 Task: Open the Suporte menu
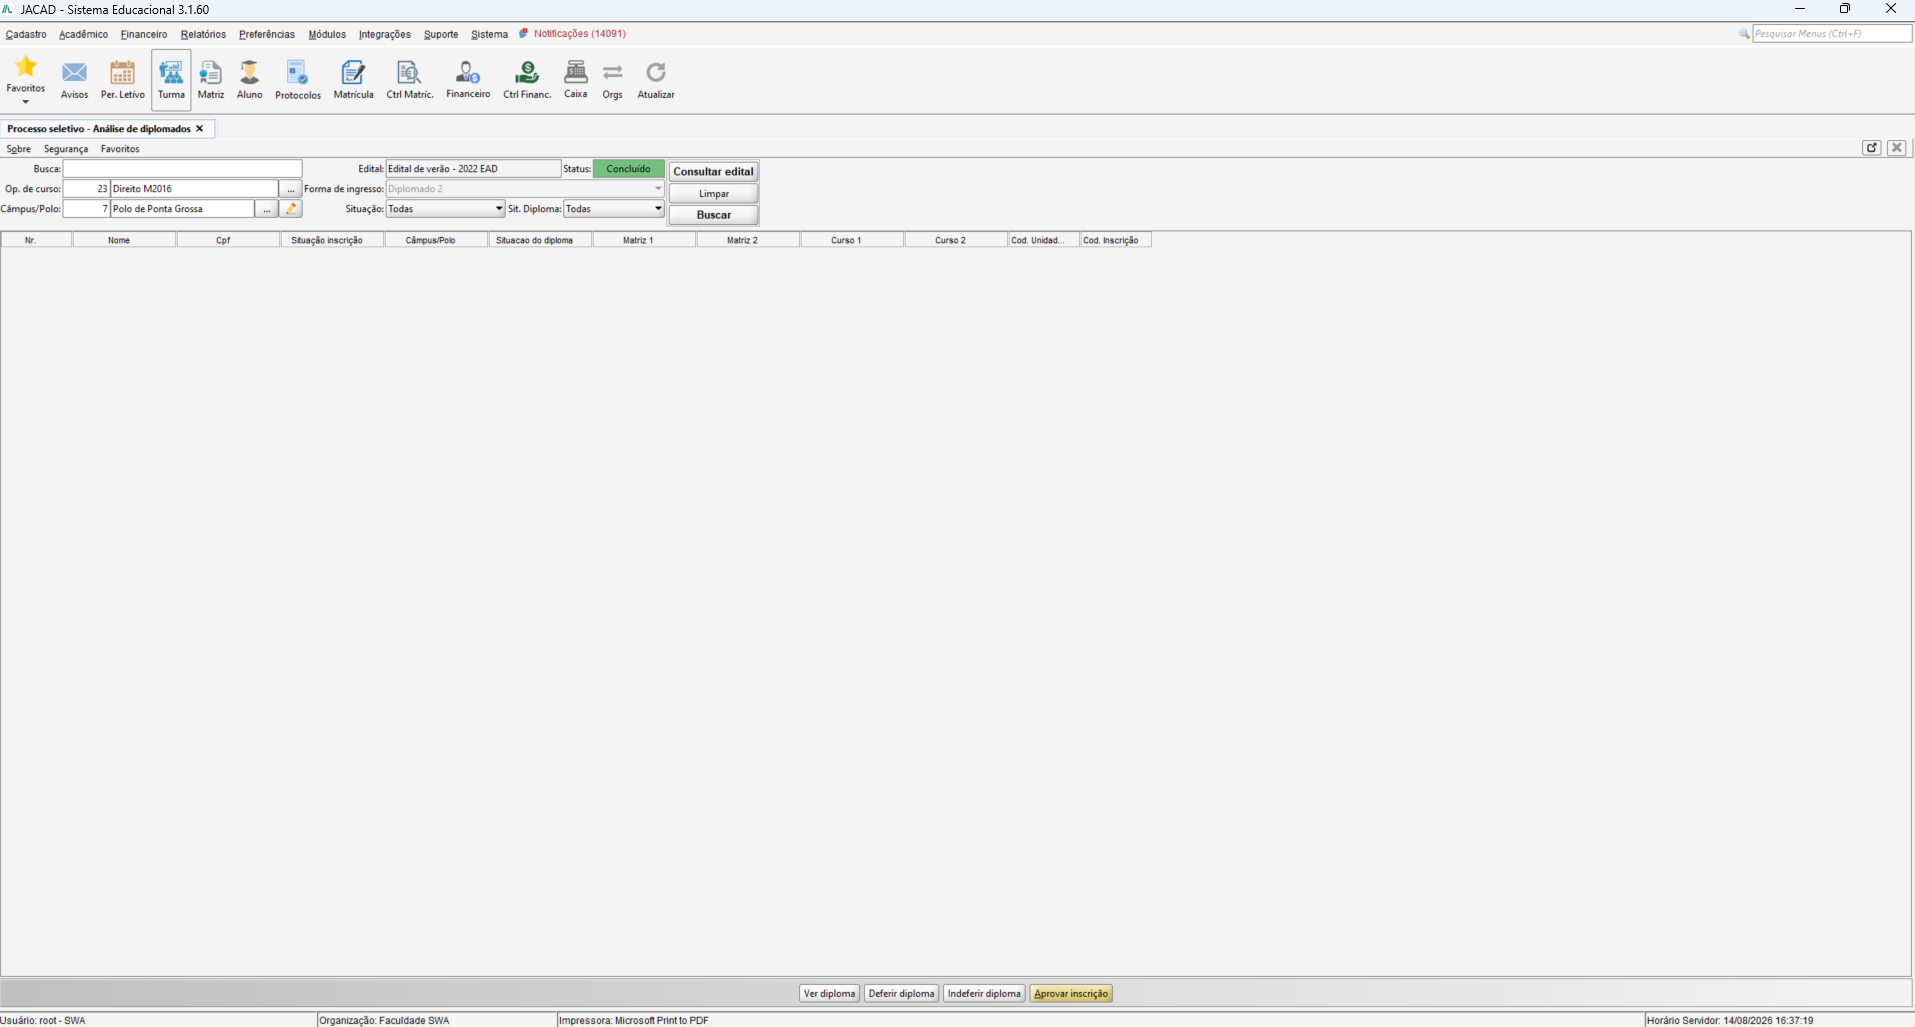click(441, 34)
